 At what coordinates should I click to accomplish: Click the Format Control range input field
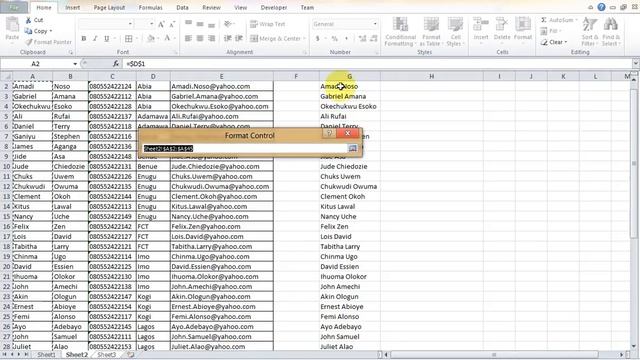click(x=245, y=149)
